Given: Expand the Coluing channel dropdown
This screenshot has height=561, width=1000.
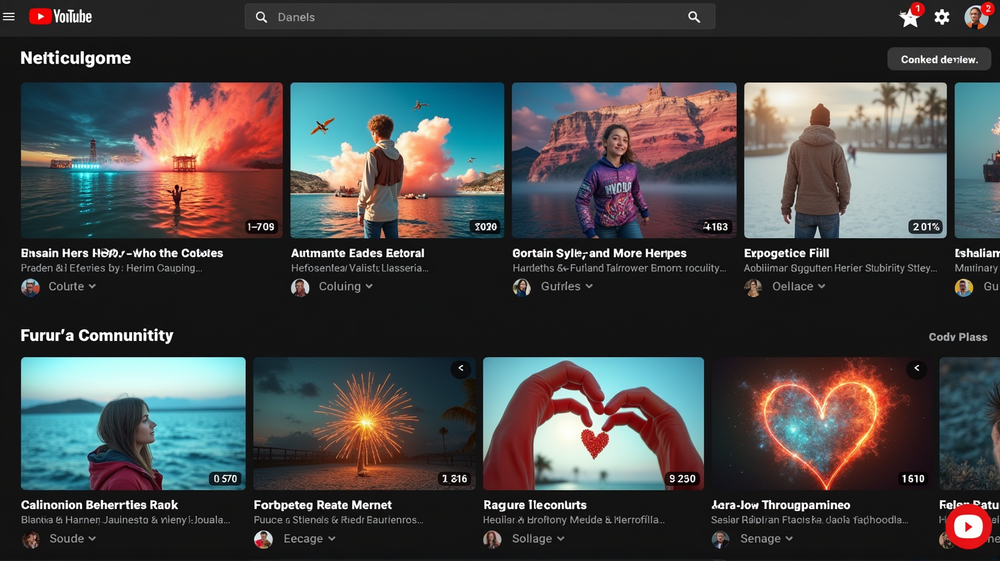Looking at the screenshot, I should [x=369, y=287].
